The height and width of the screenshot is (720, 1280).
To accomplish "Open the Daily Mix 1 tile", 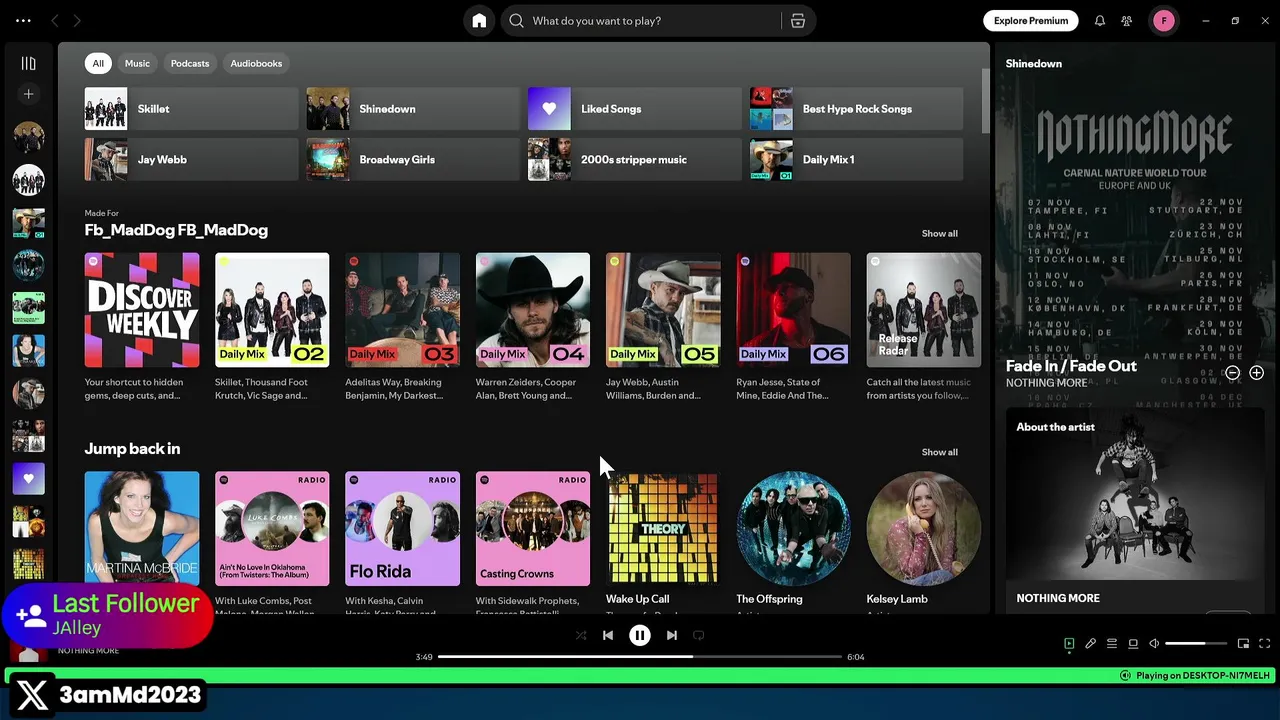I will click(857, 160).
